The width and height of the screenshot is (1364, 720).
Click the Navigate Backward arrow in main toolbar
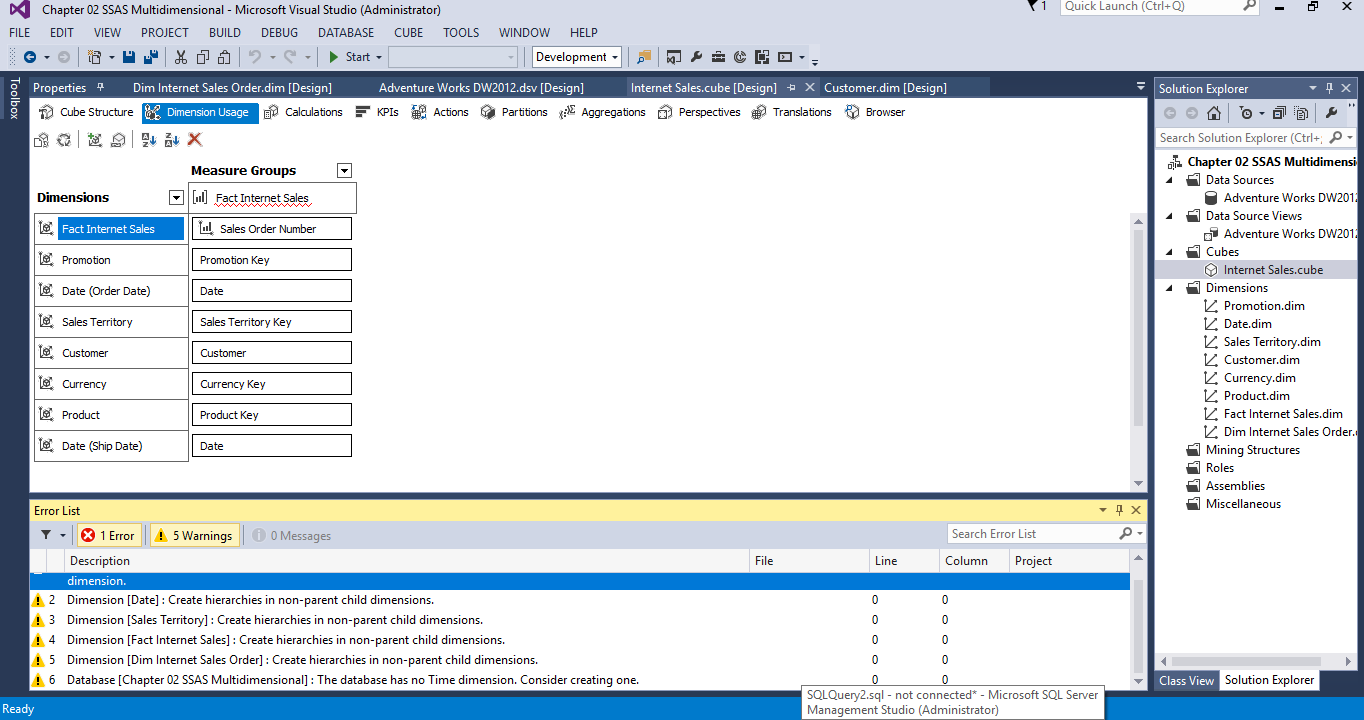[x=30, y=57]
